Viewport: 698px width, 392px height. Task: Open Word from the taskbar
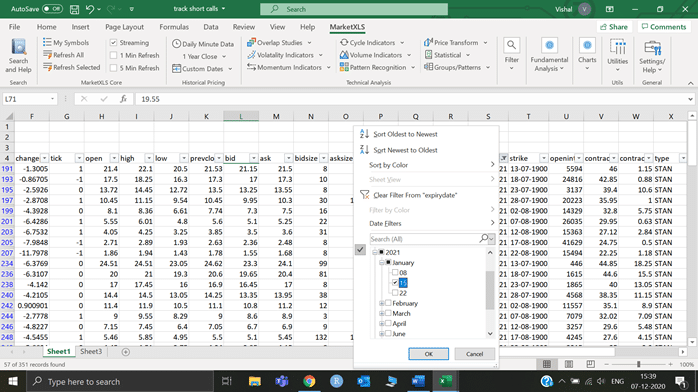tap(418, 381)
